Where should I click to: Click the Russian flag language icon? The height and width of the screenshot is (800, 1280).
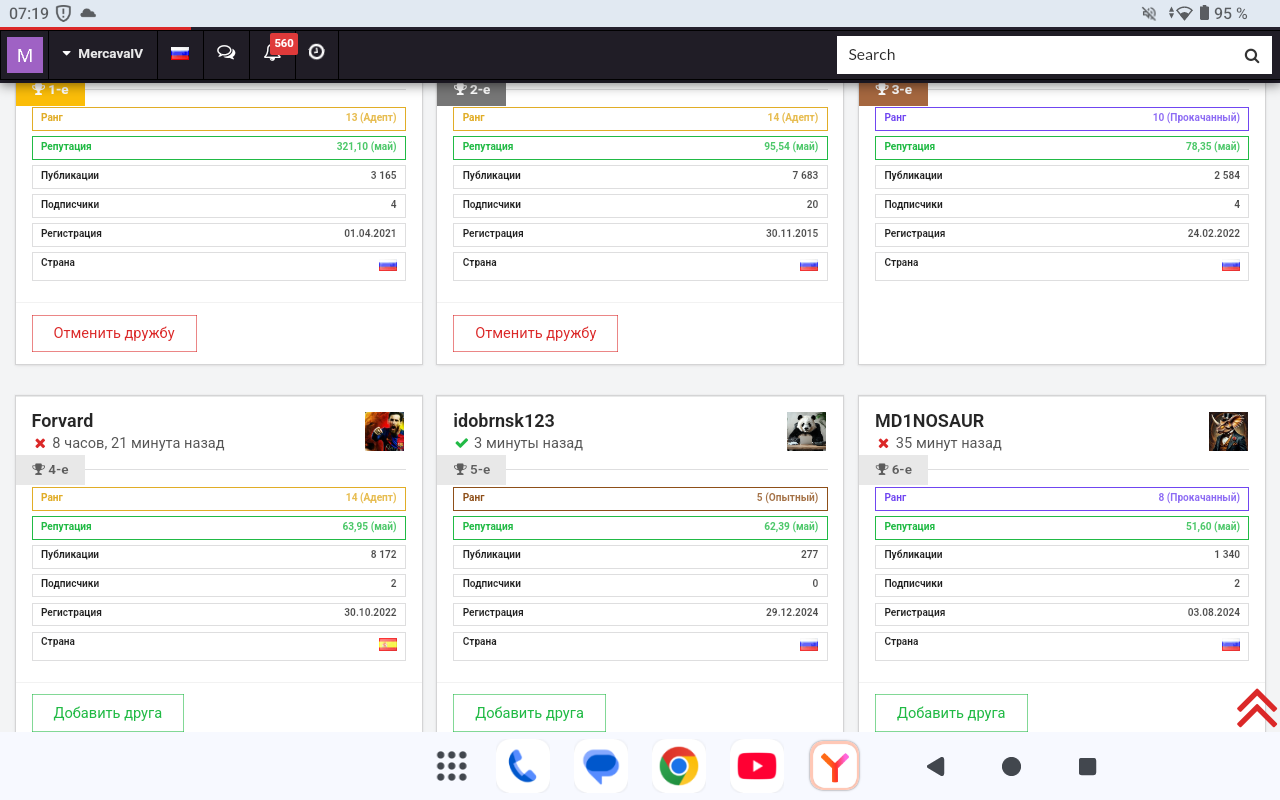pyautogui.click(x=180, y=54)
